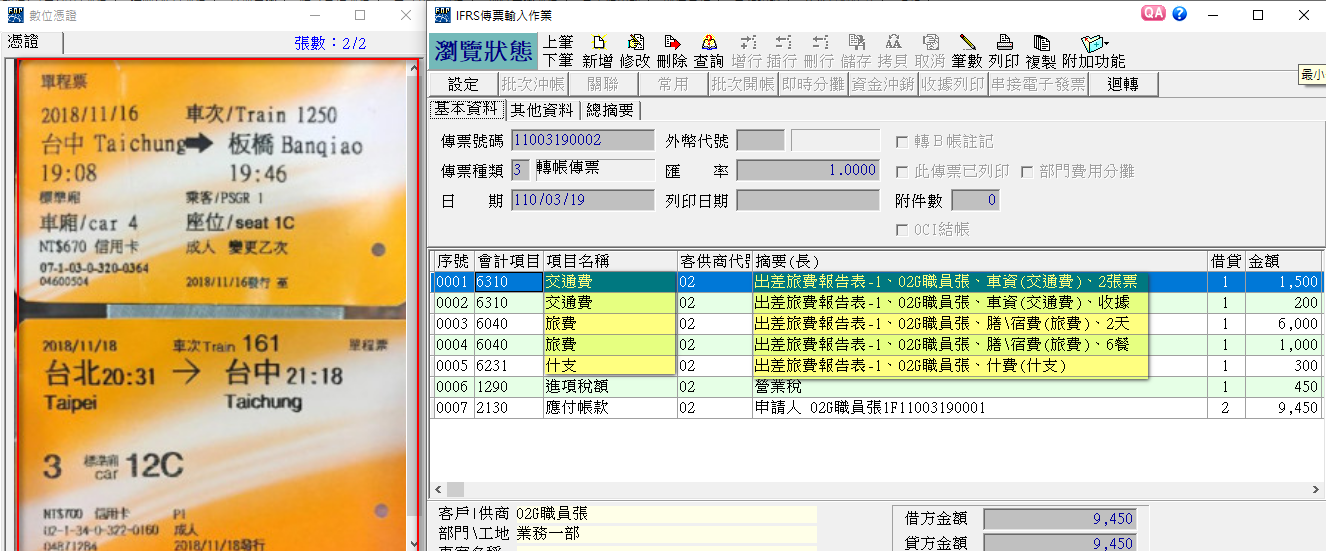1326x551 pixels.
Task: Click the 迴轉 button
Action: point(1123,84)
